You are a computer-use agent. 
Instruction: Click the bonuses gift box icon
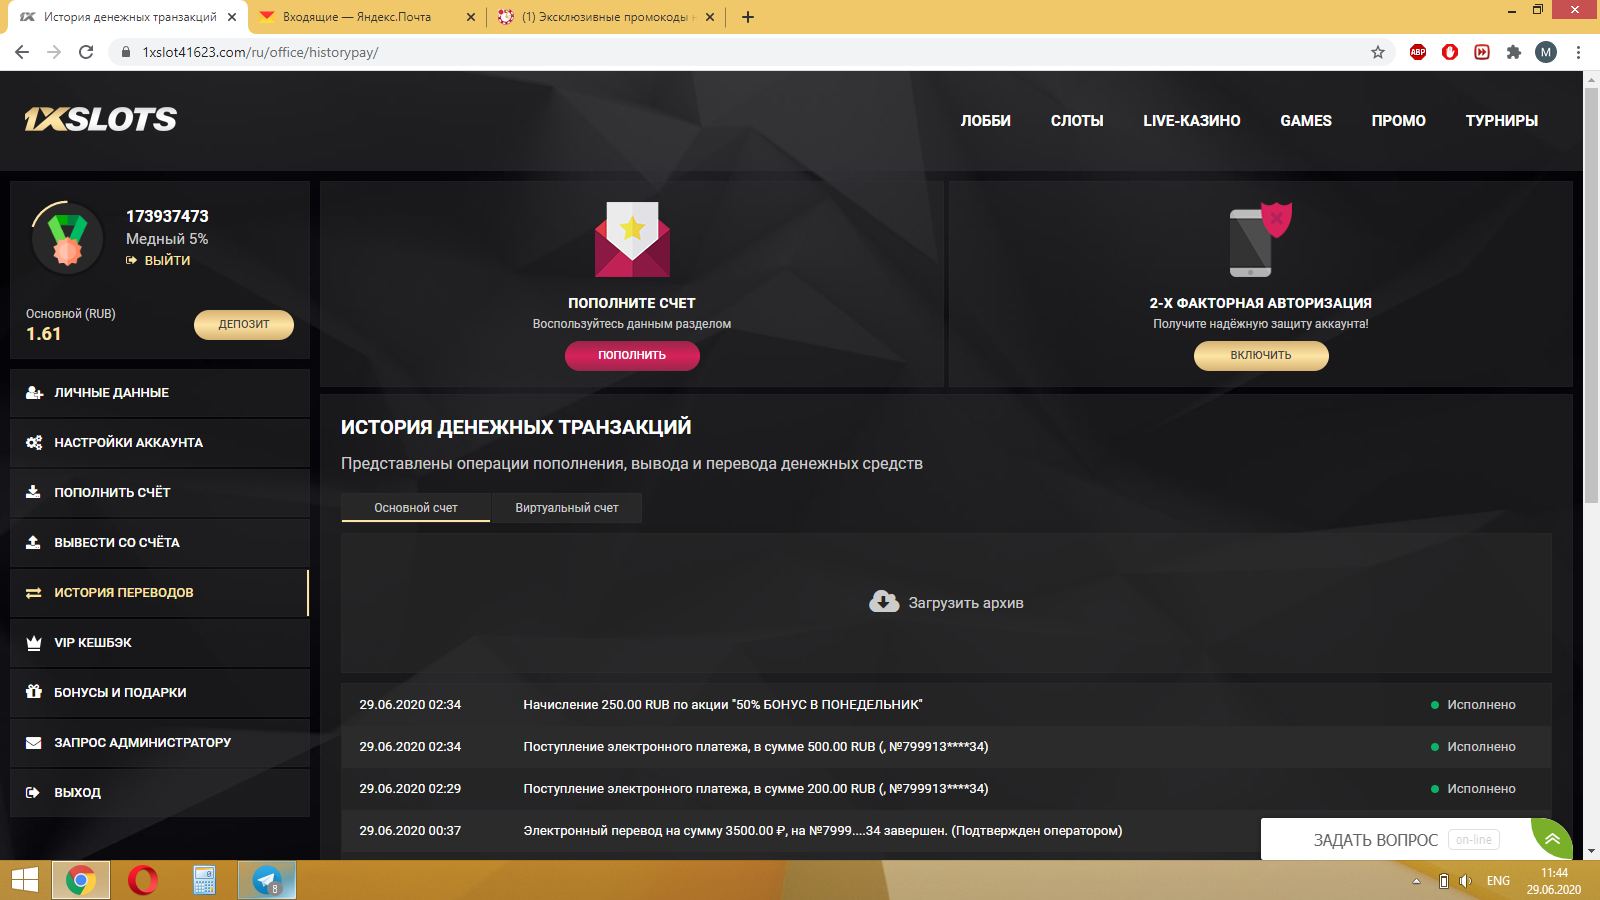coord(33,692)
